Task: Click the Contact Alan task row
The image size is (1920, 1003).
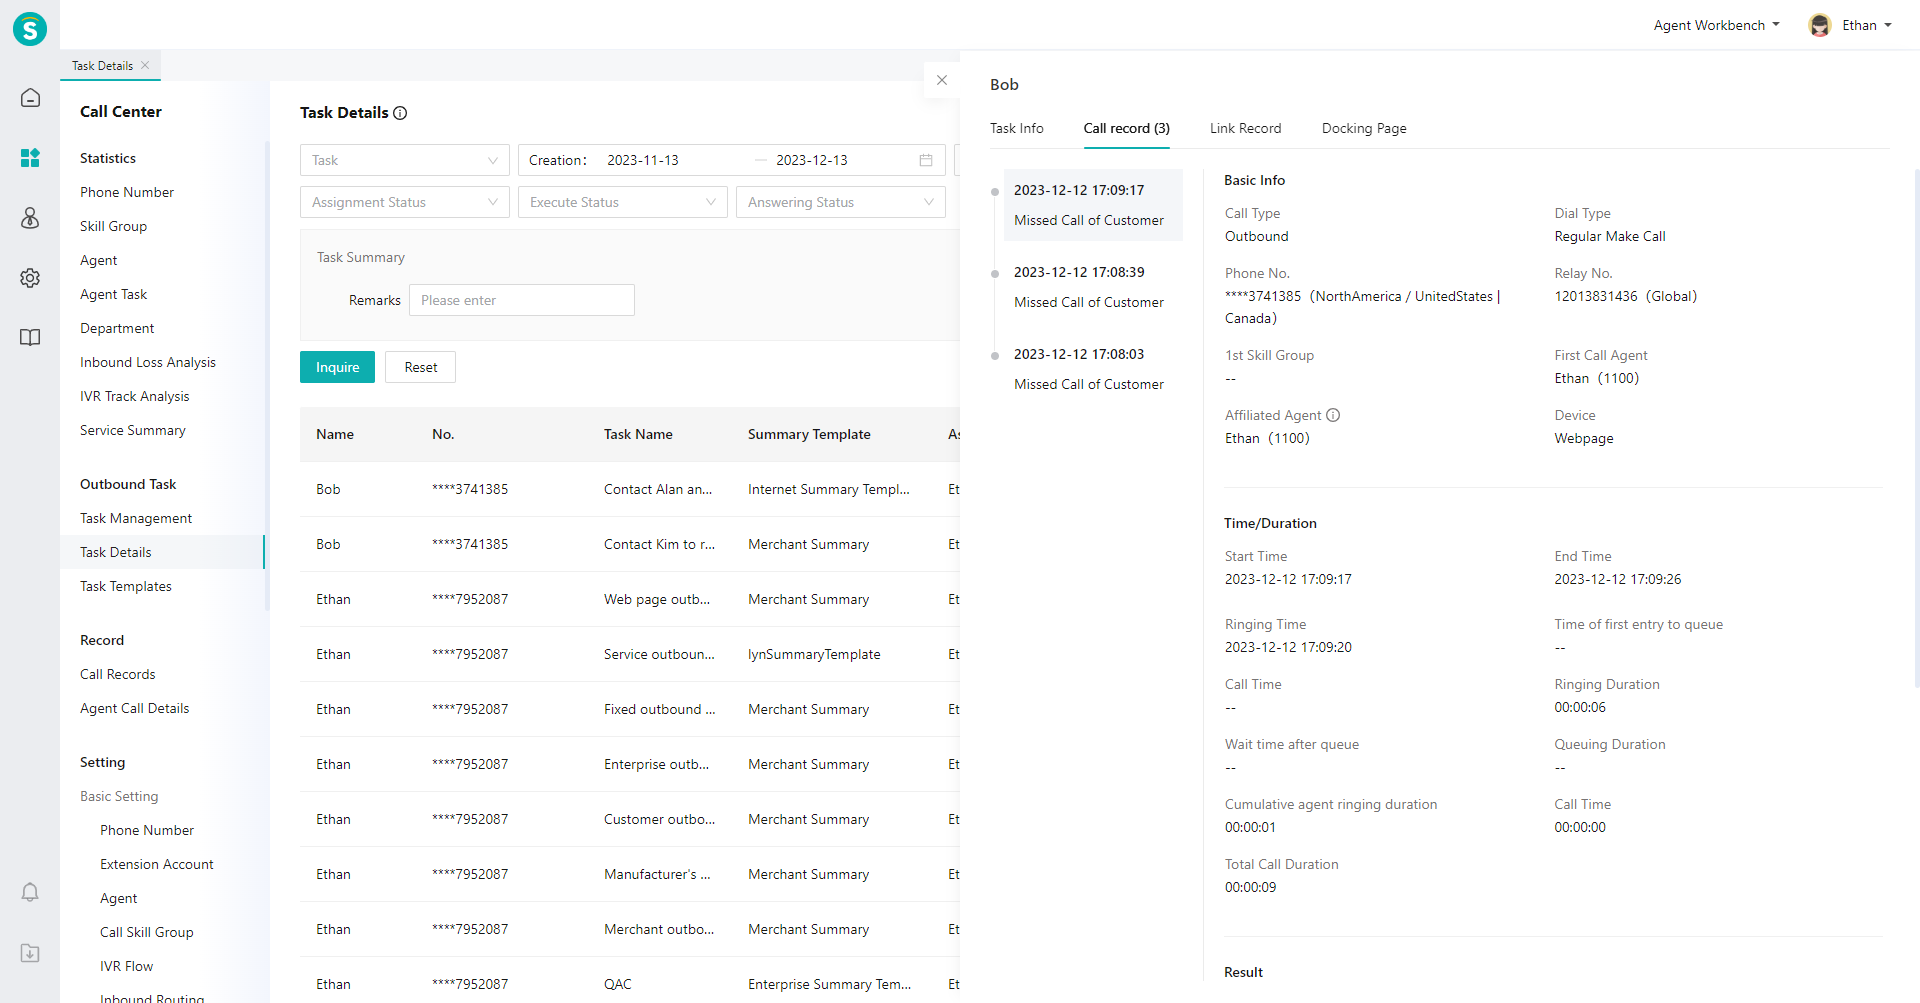Action: click(630, 489)
